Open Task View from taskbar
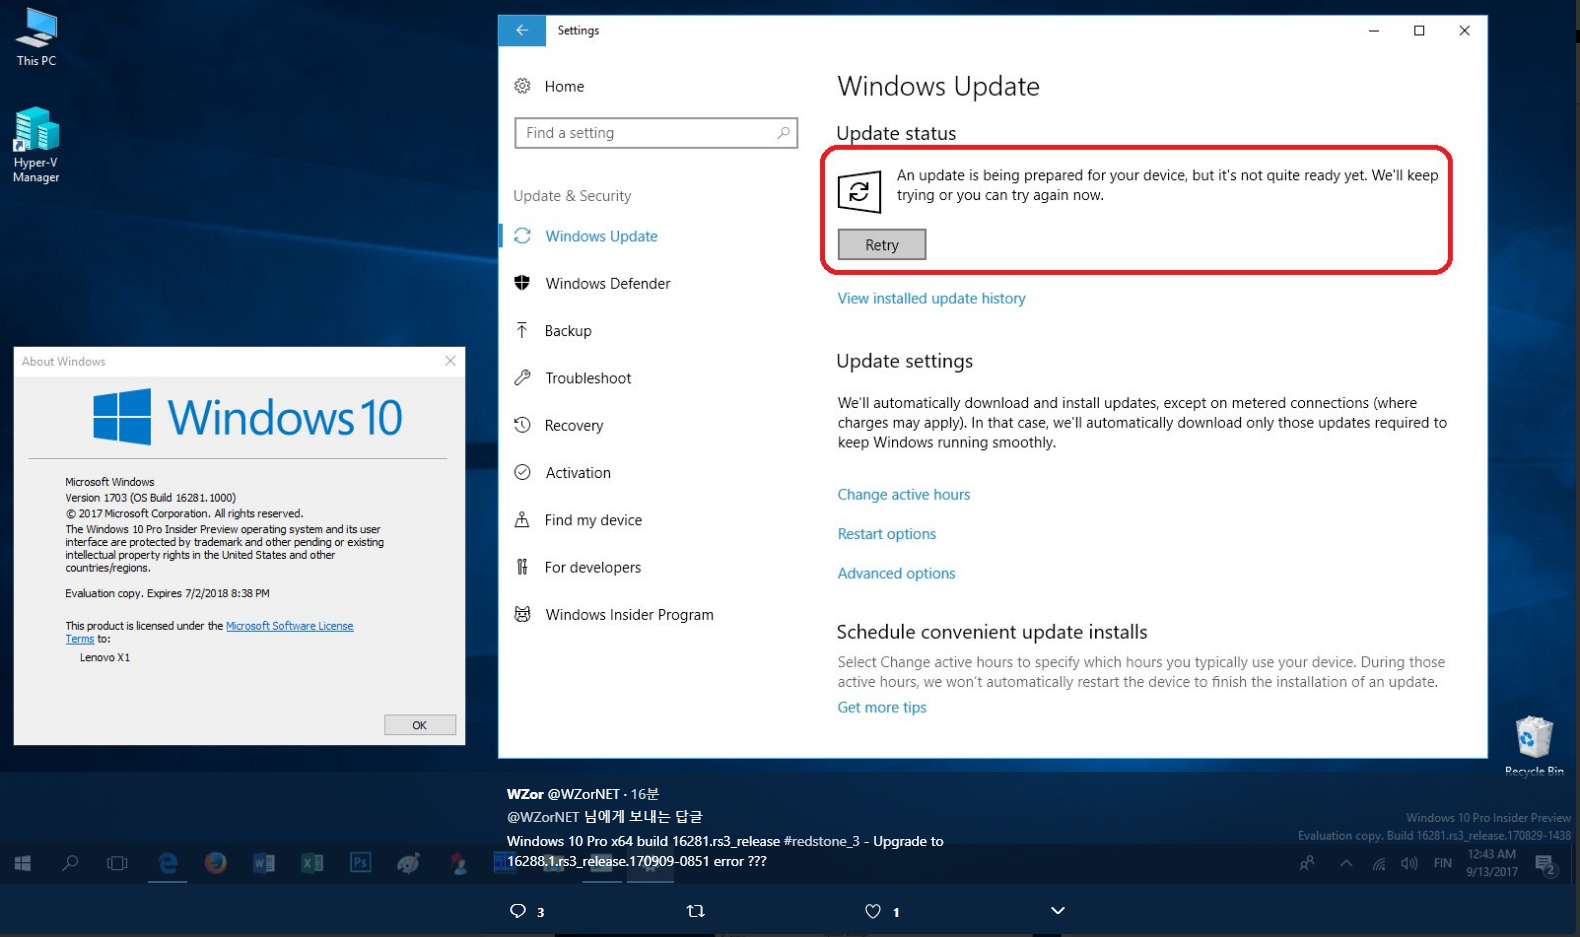This screenshot has height=937, width=1580. click(x=117, y=863)
